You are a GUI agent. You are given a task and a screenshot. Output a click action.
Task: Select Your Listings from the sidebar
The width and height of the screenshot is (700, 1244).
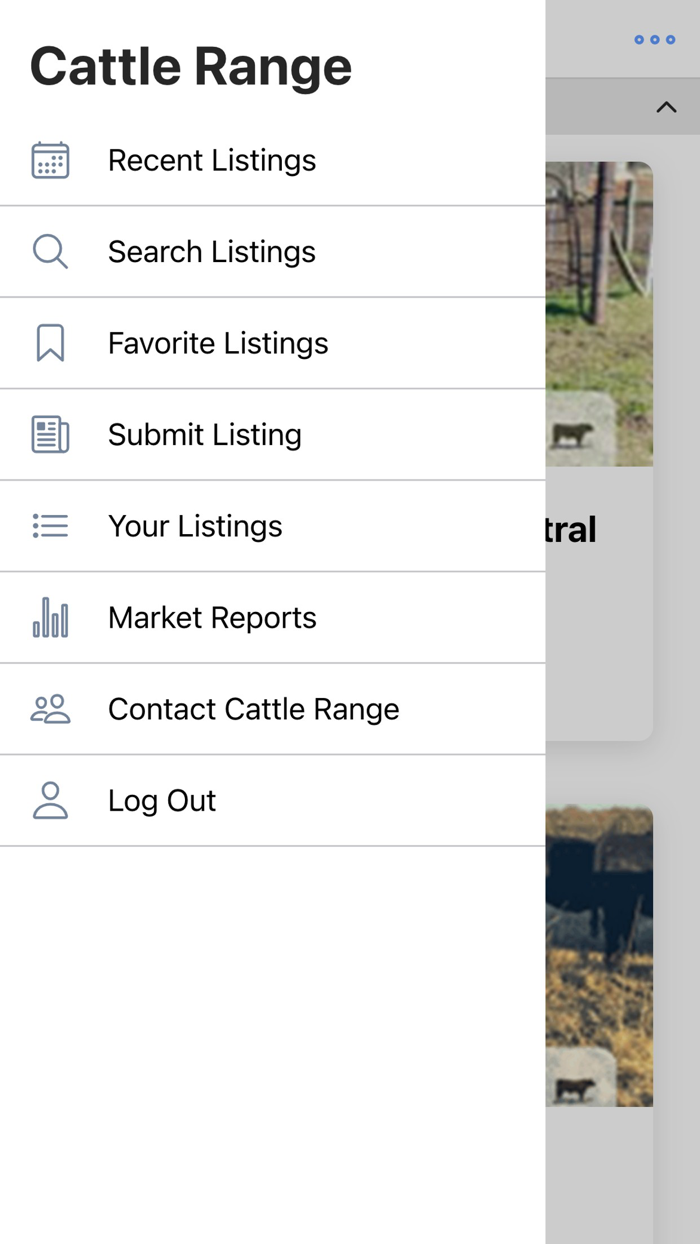[195, 526]
